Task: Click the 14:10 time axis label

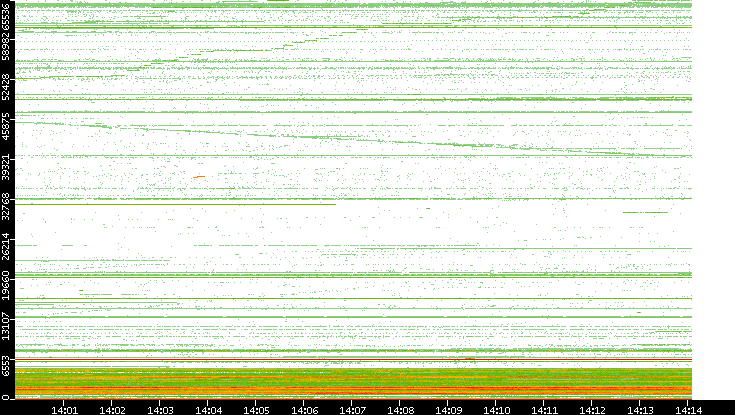Action: pyautogui.click(x=497, y=408)
